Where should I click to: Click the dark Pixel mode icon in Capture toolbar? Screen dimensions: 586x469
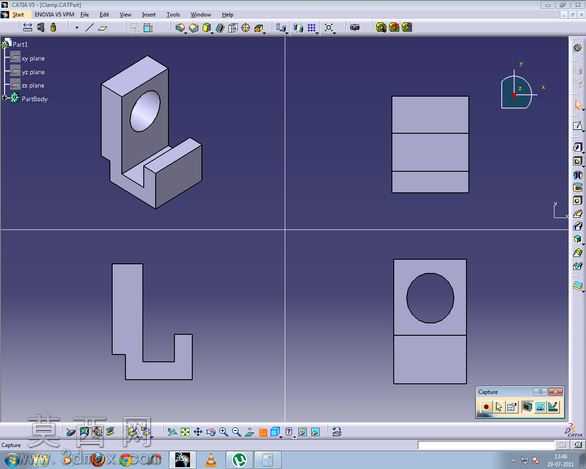(527, 407)
